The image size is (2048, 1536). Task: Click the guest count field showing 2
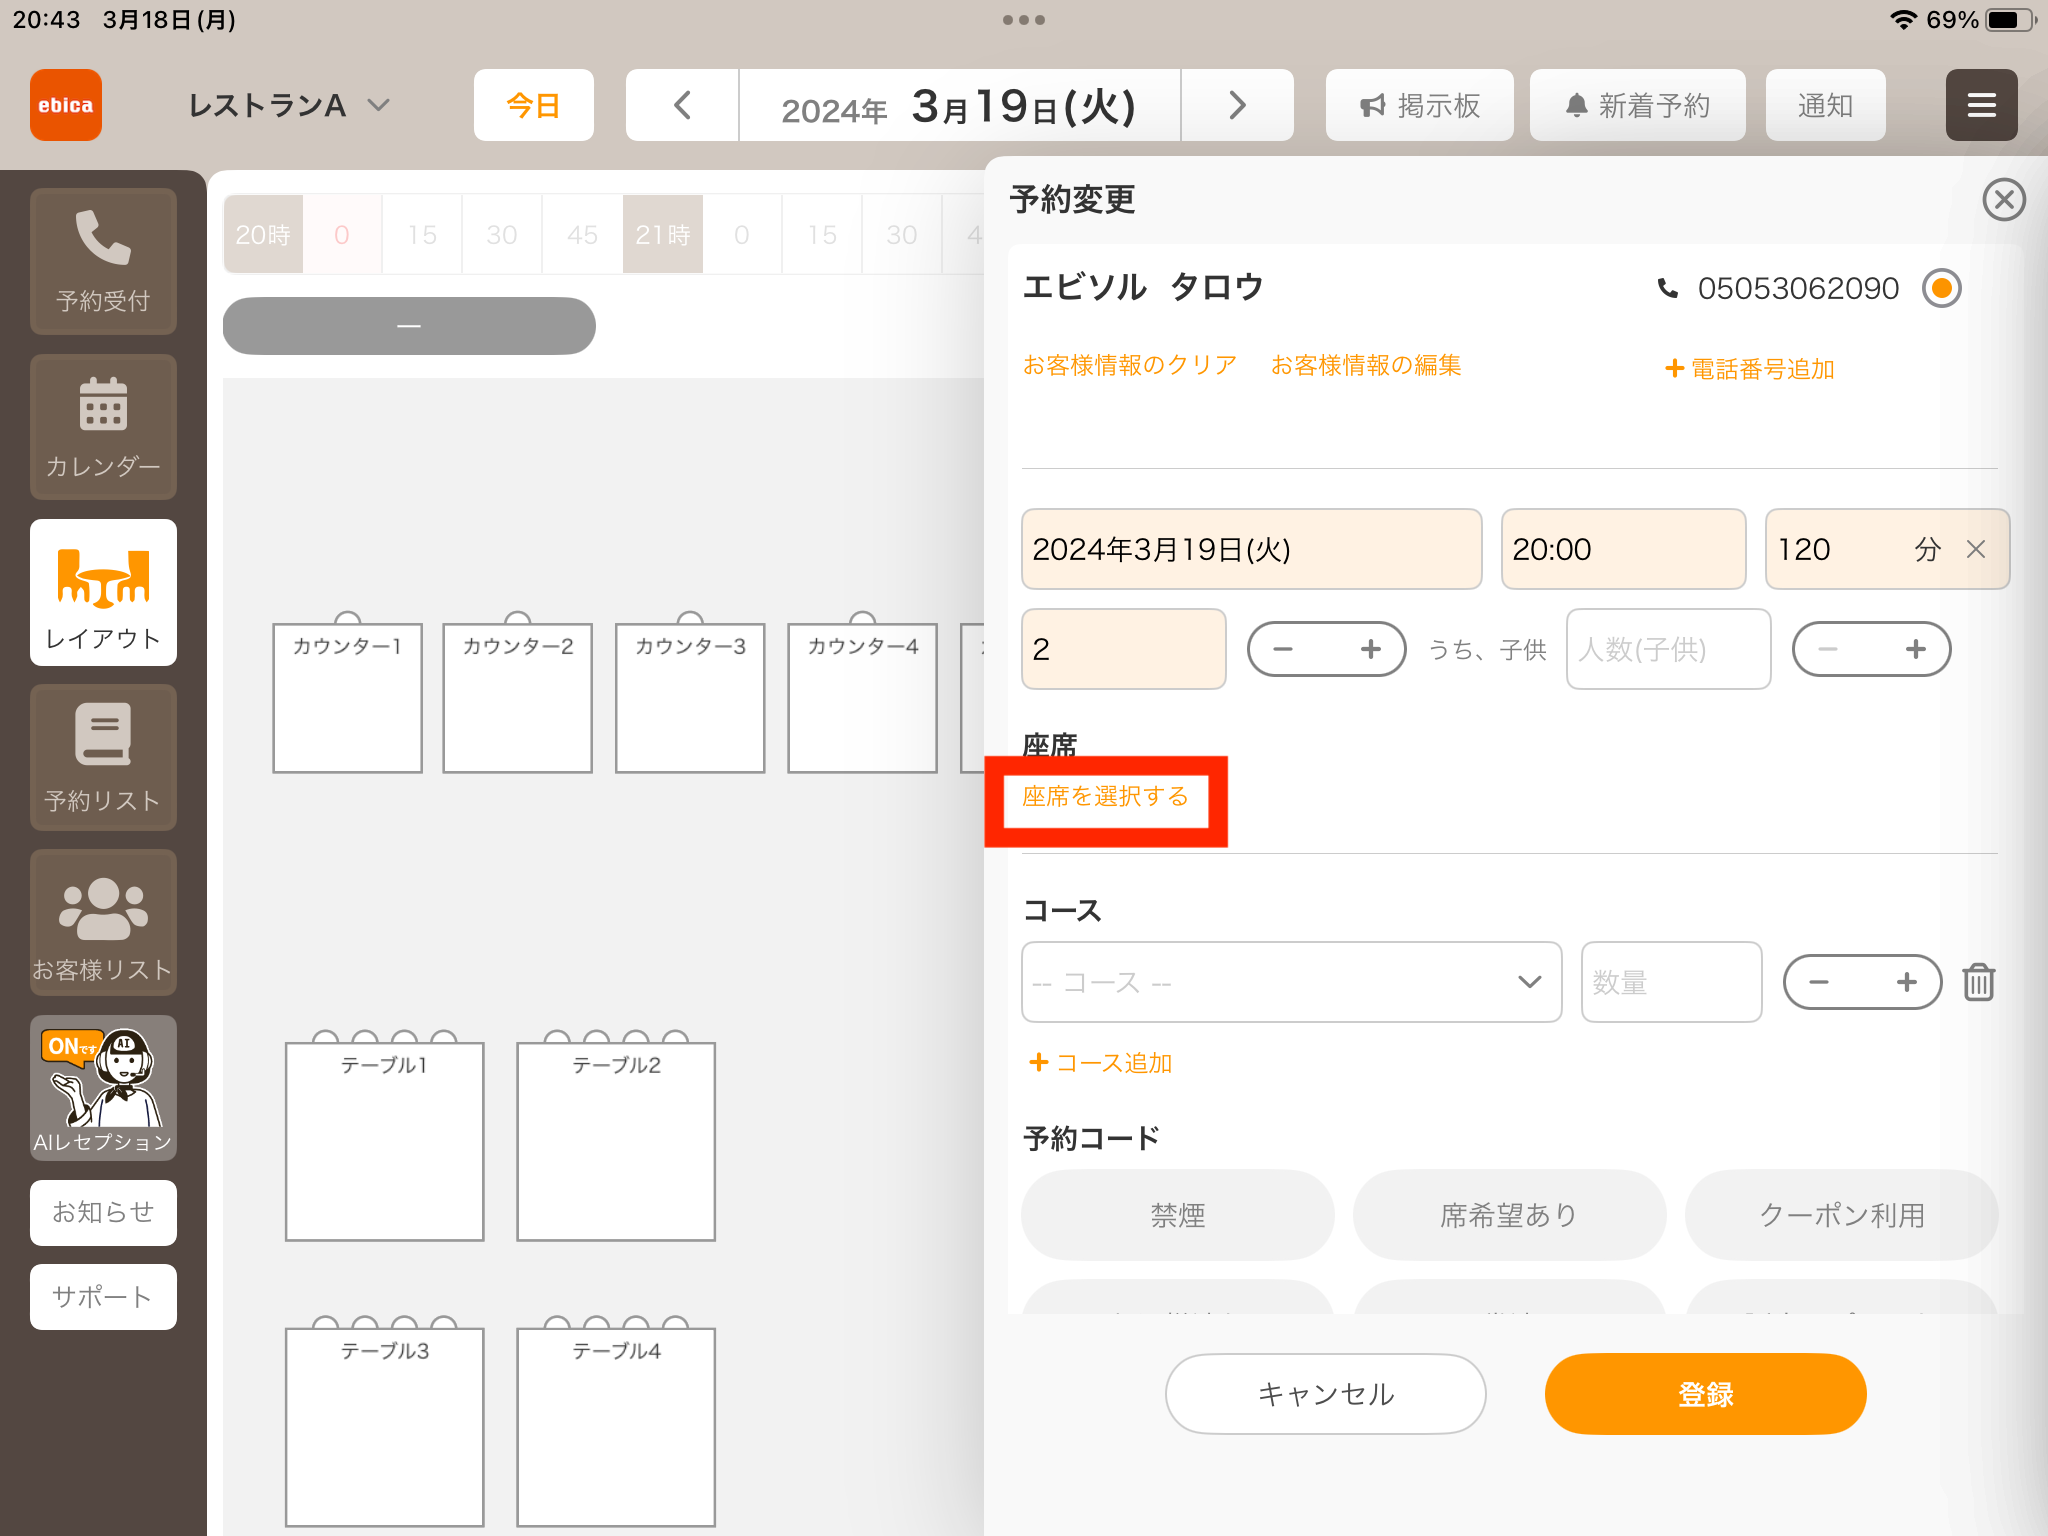point(1124,649)
